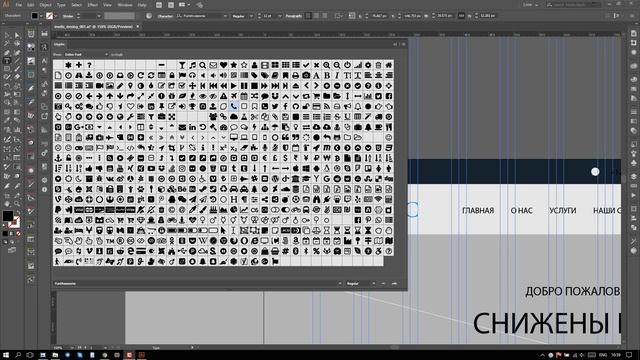Switch to the Glyphs panel tab
640x360 pixels.
[x=60, y=44]
